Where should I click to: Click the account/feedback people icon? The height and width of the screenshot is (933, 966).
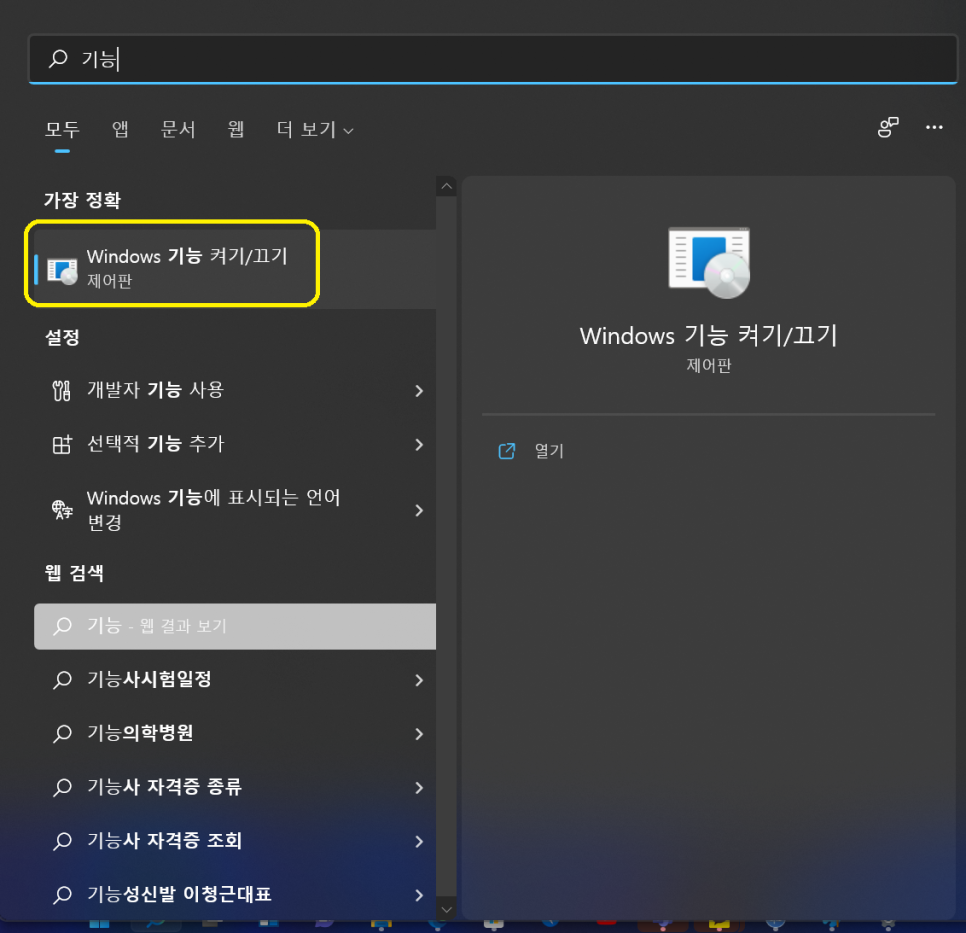(888, 128)
